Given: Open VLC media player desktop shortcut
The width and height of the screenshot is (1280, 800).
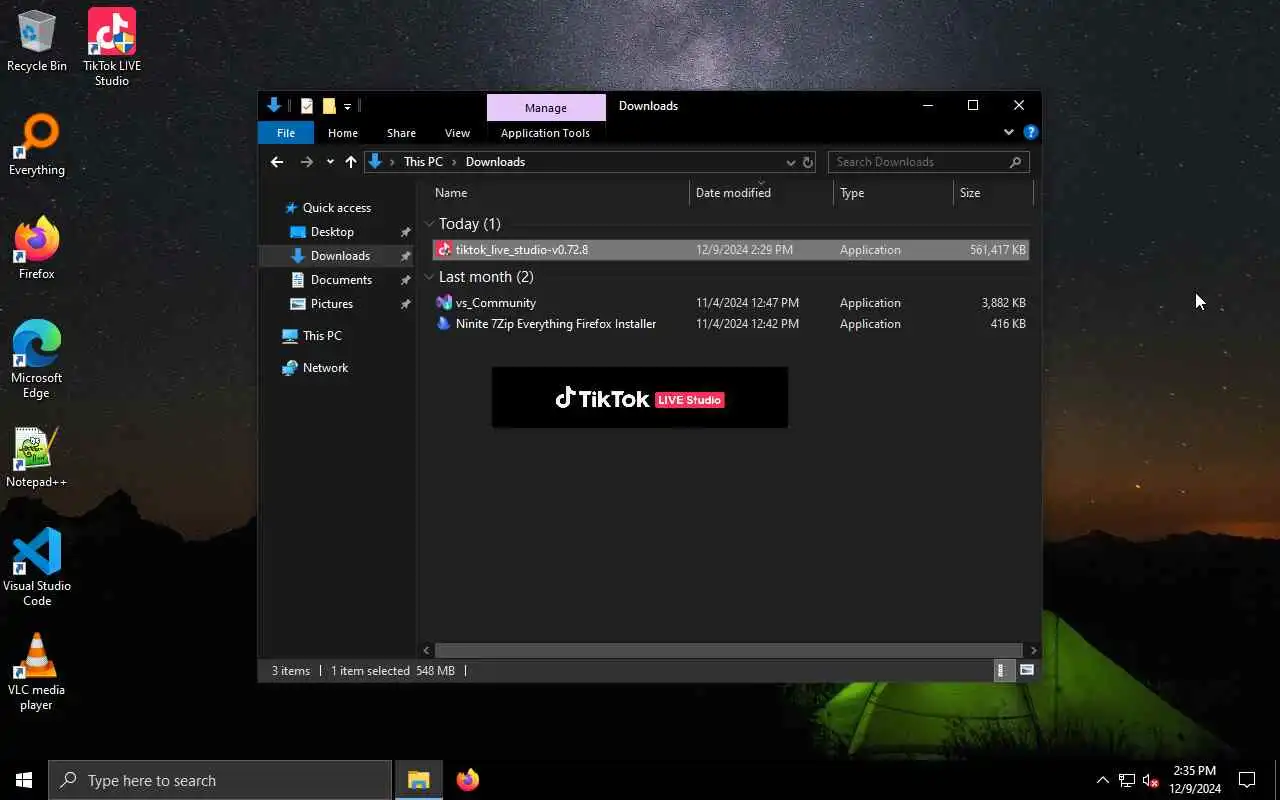Looking at the screenshot, I should [37, 672].
